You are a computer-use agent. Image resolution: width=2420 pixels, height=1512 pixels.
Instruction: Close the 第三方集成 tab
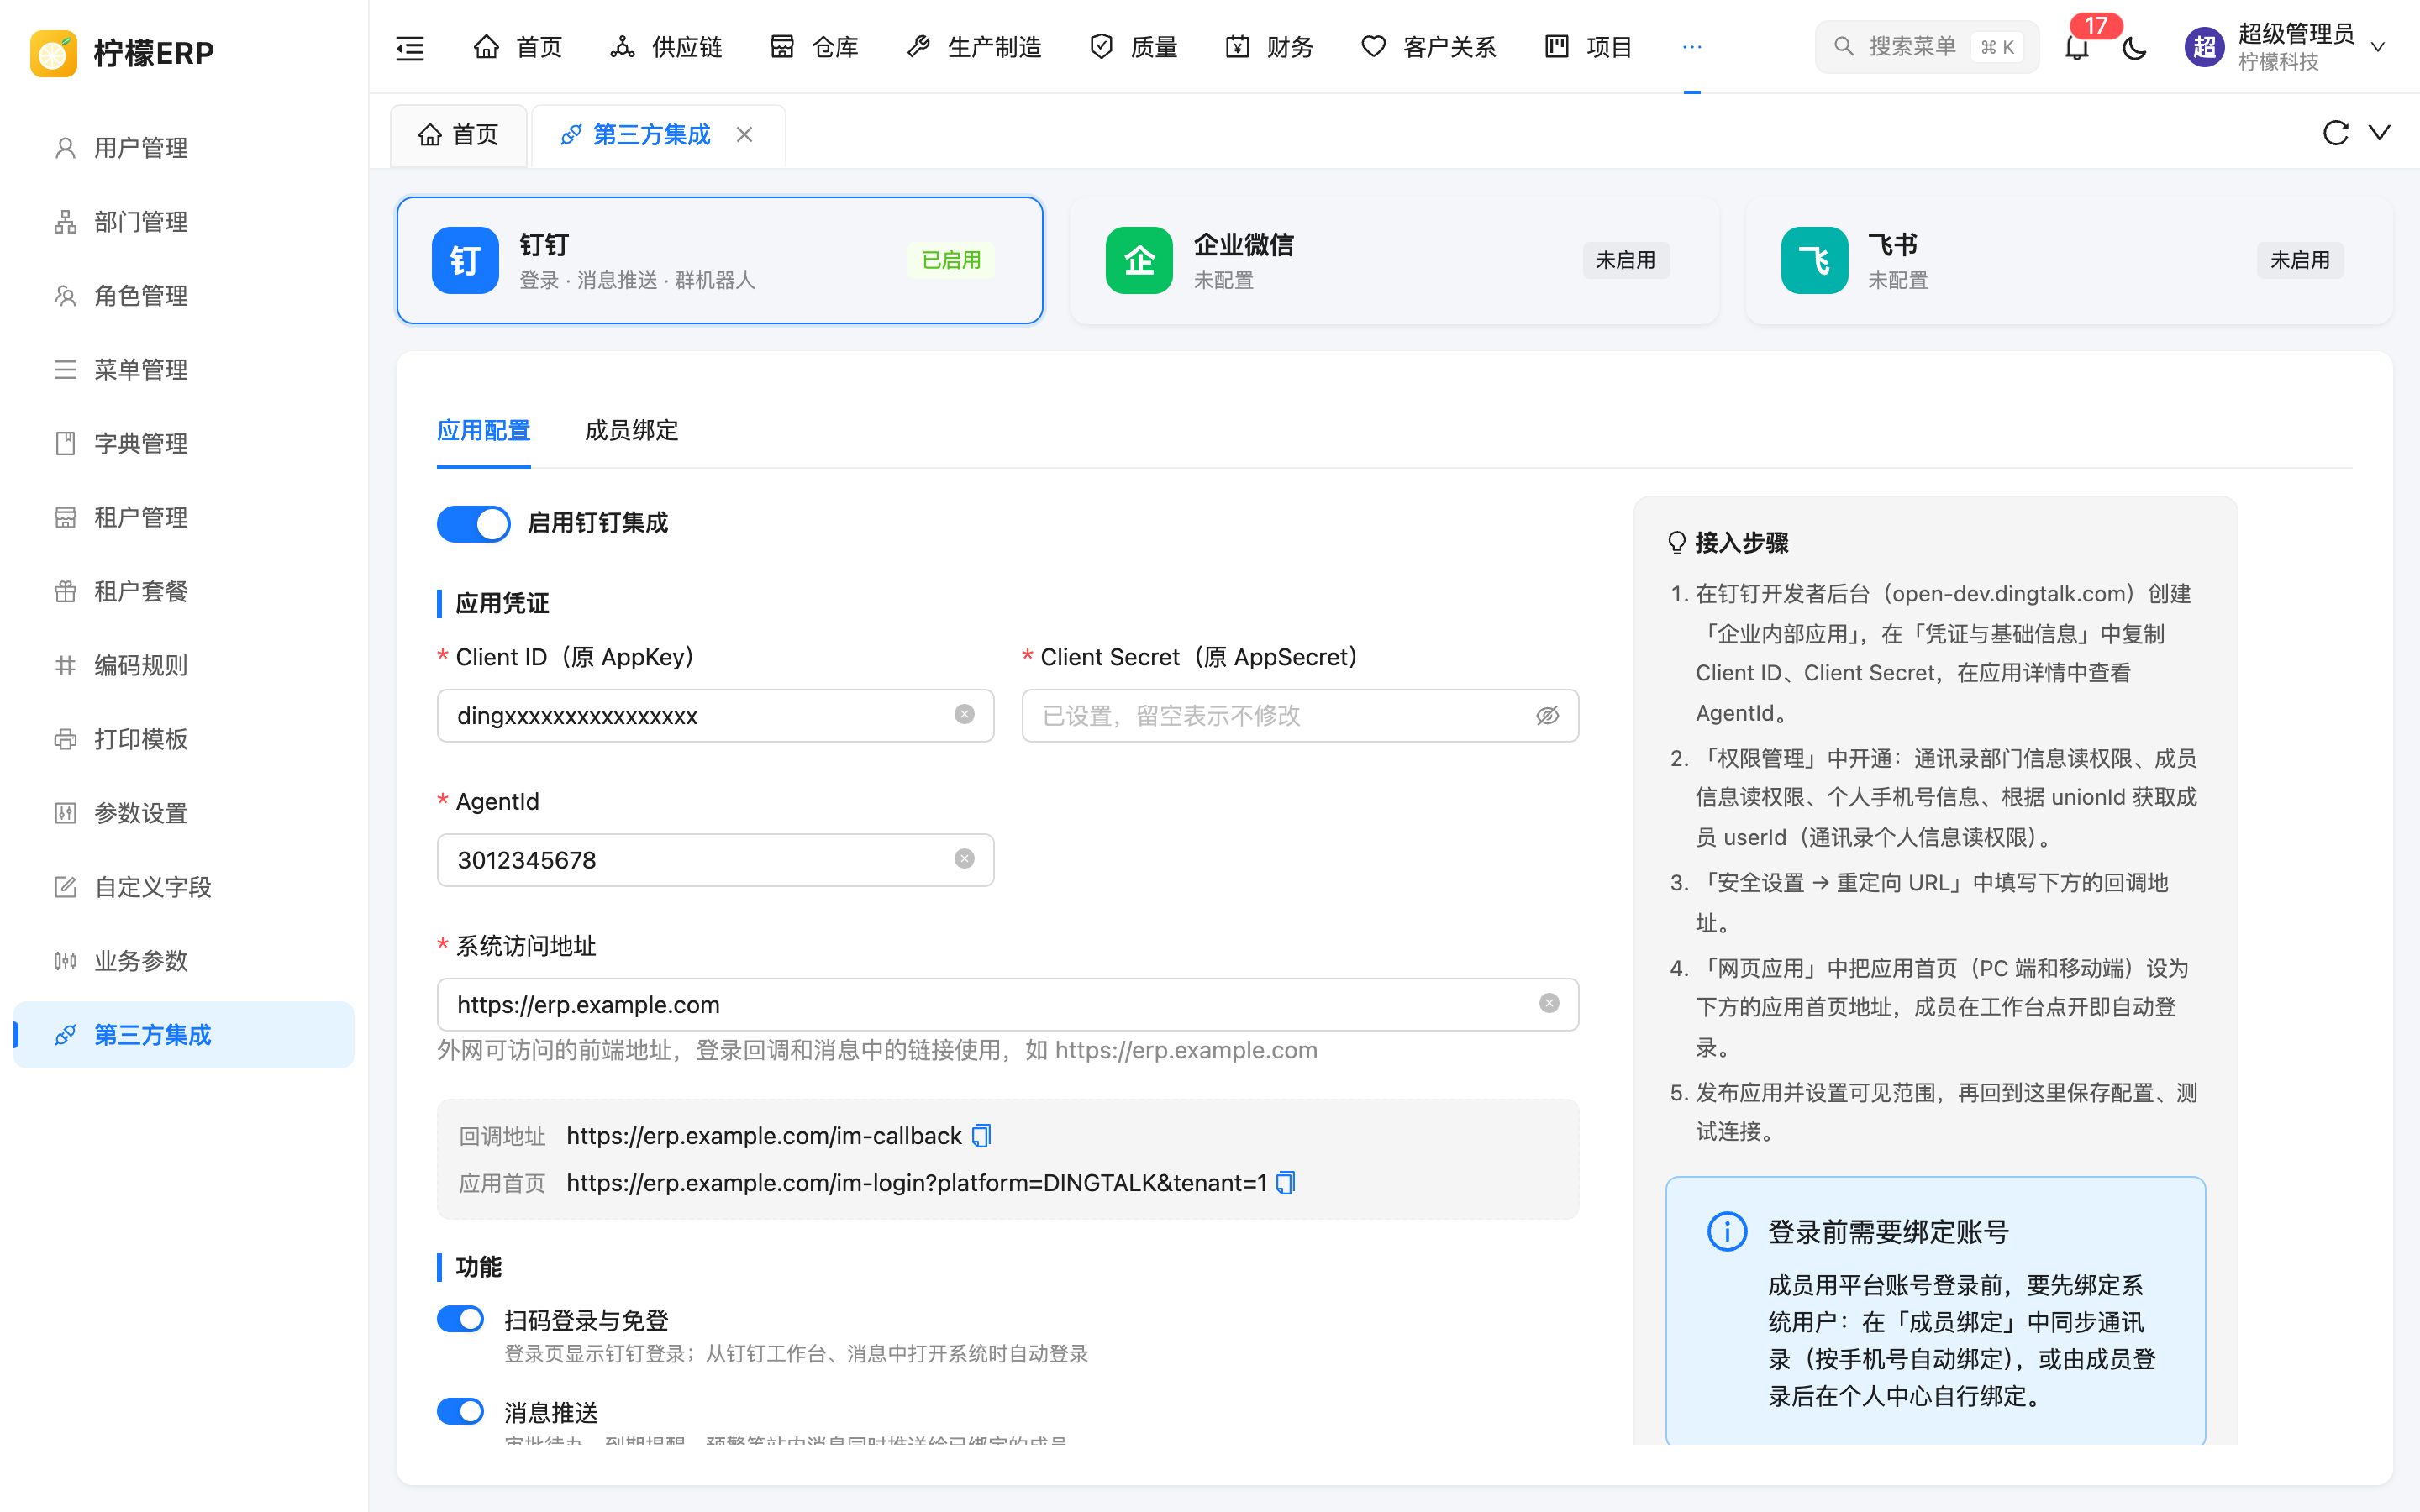744,134
